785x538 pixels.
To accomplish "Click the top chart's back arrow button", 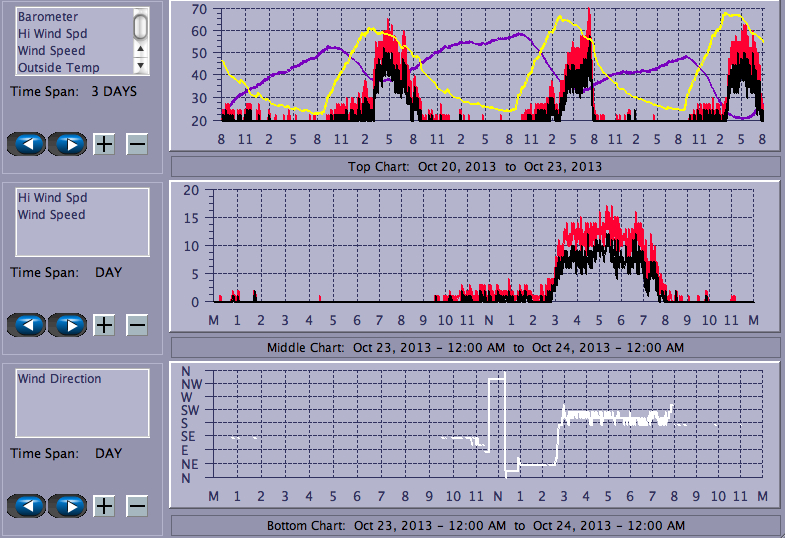I will click(27, 144).
